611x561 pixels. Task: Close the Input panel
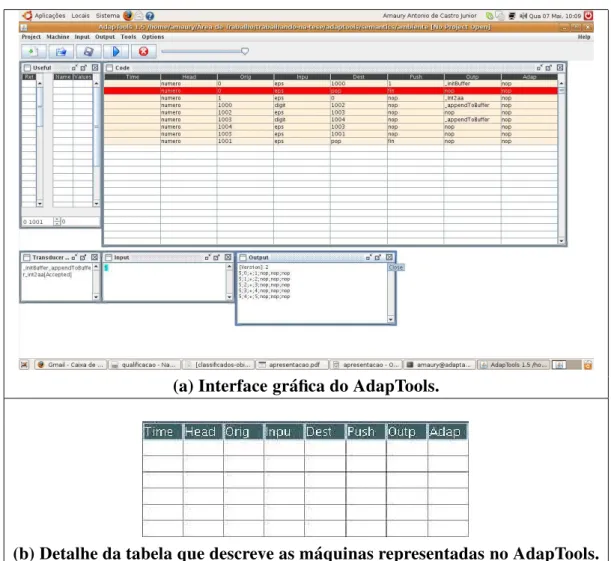click(228, 257)
